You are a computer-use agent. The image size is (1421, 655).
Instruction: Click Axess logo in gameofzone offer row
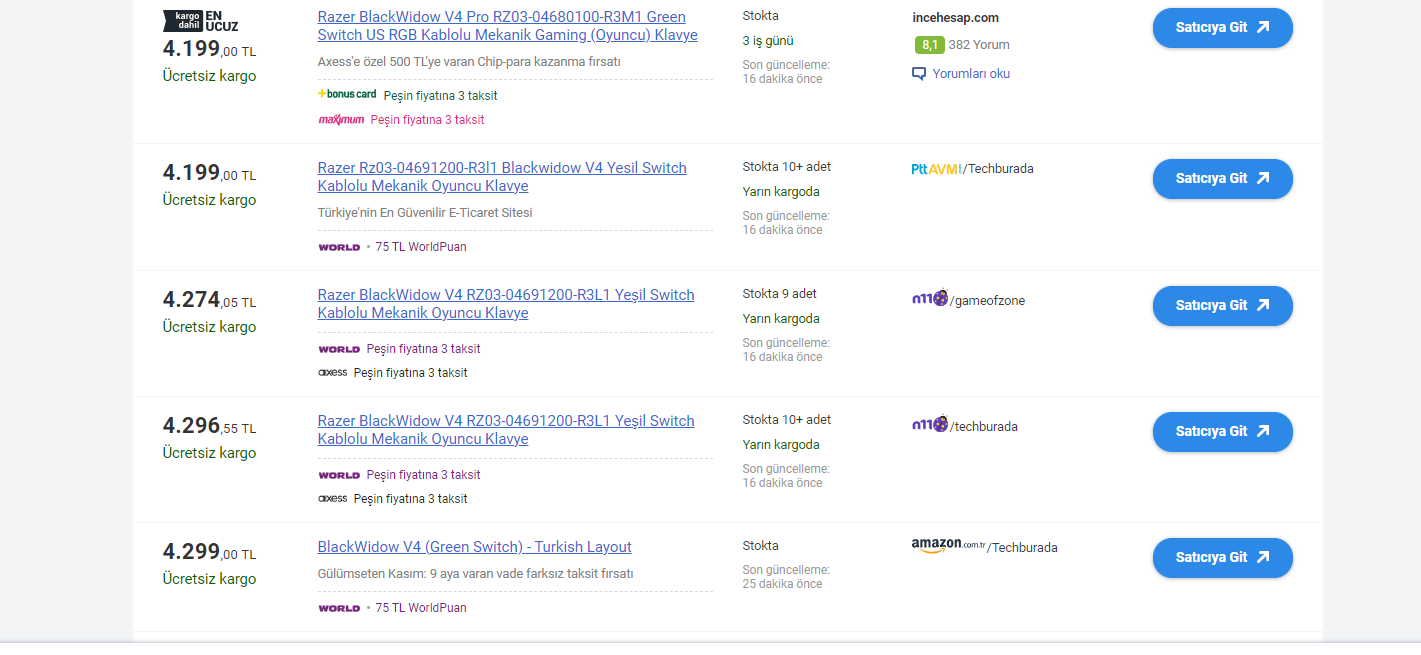[x=333, y=373]
